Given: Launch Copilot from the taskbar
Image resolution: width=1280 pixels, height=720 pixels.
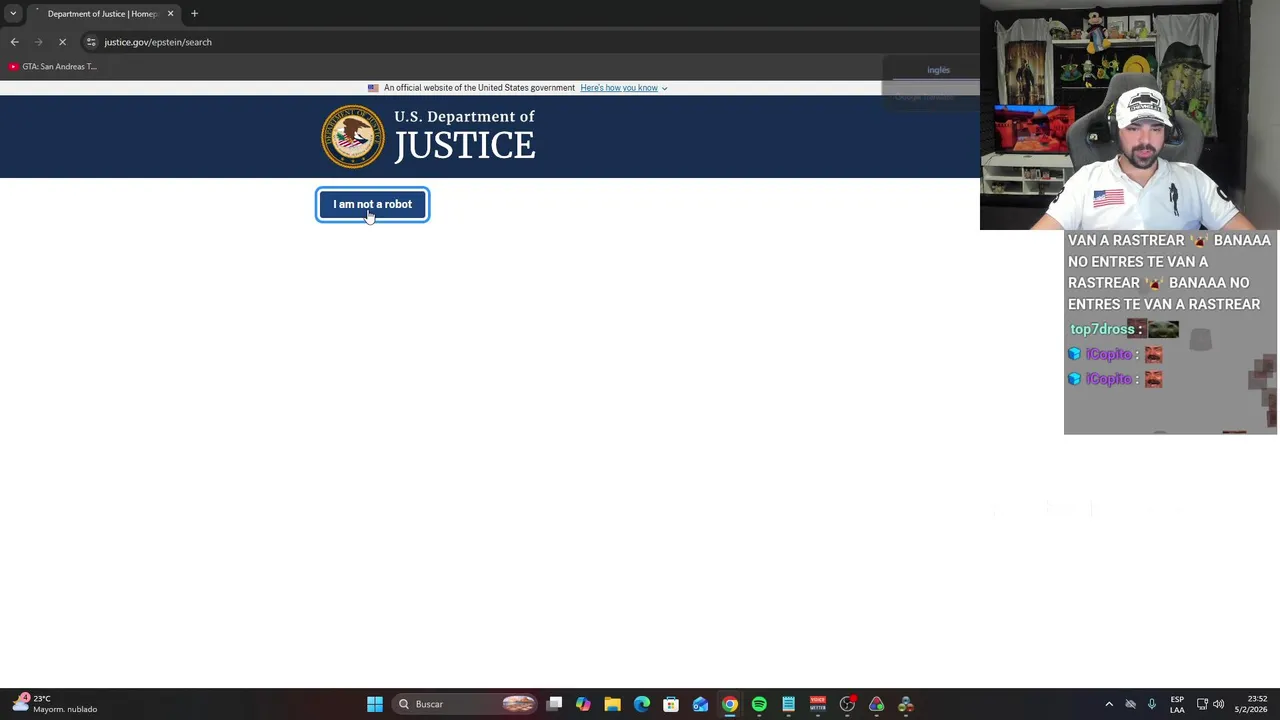Looking at the screenshot, I should pos(583,704).
